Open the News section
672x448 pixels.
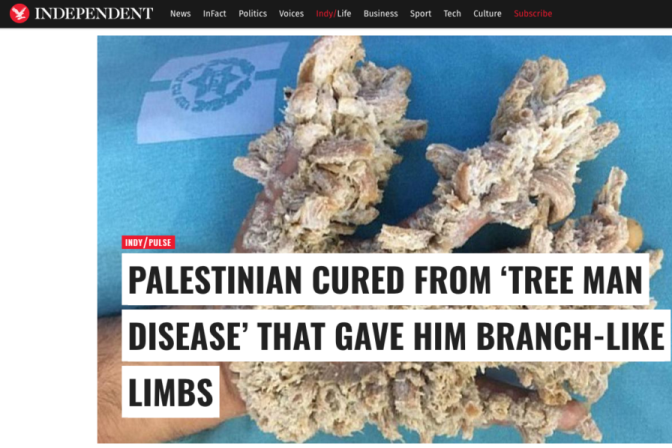(x=180, y=14)
